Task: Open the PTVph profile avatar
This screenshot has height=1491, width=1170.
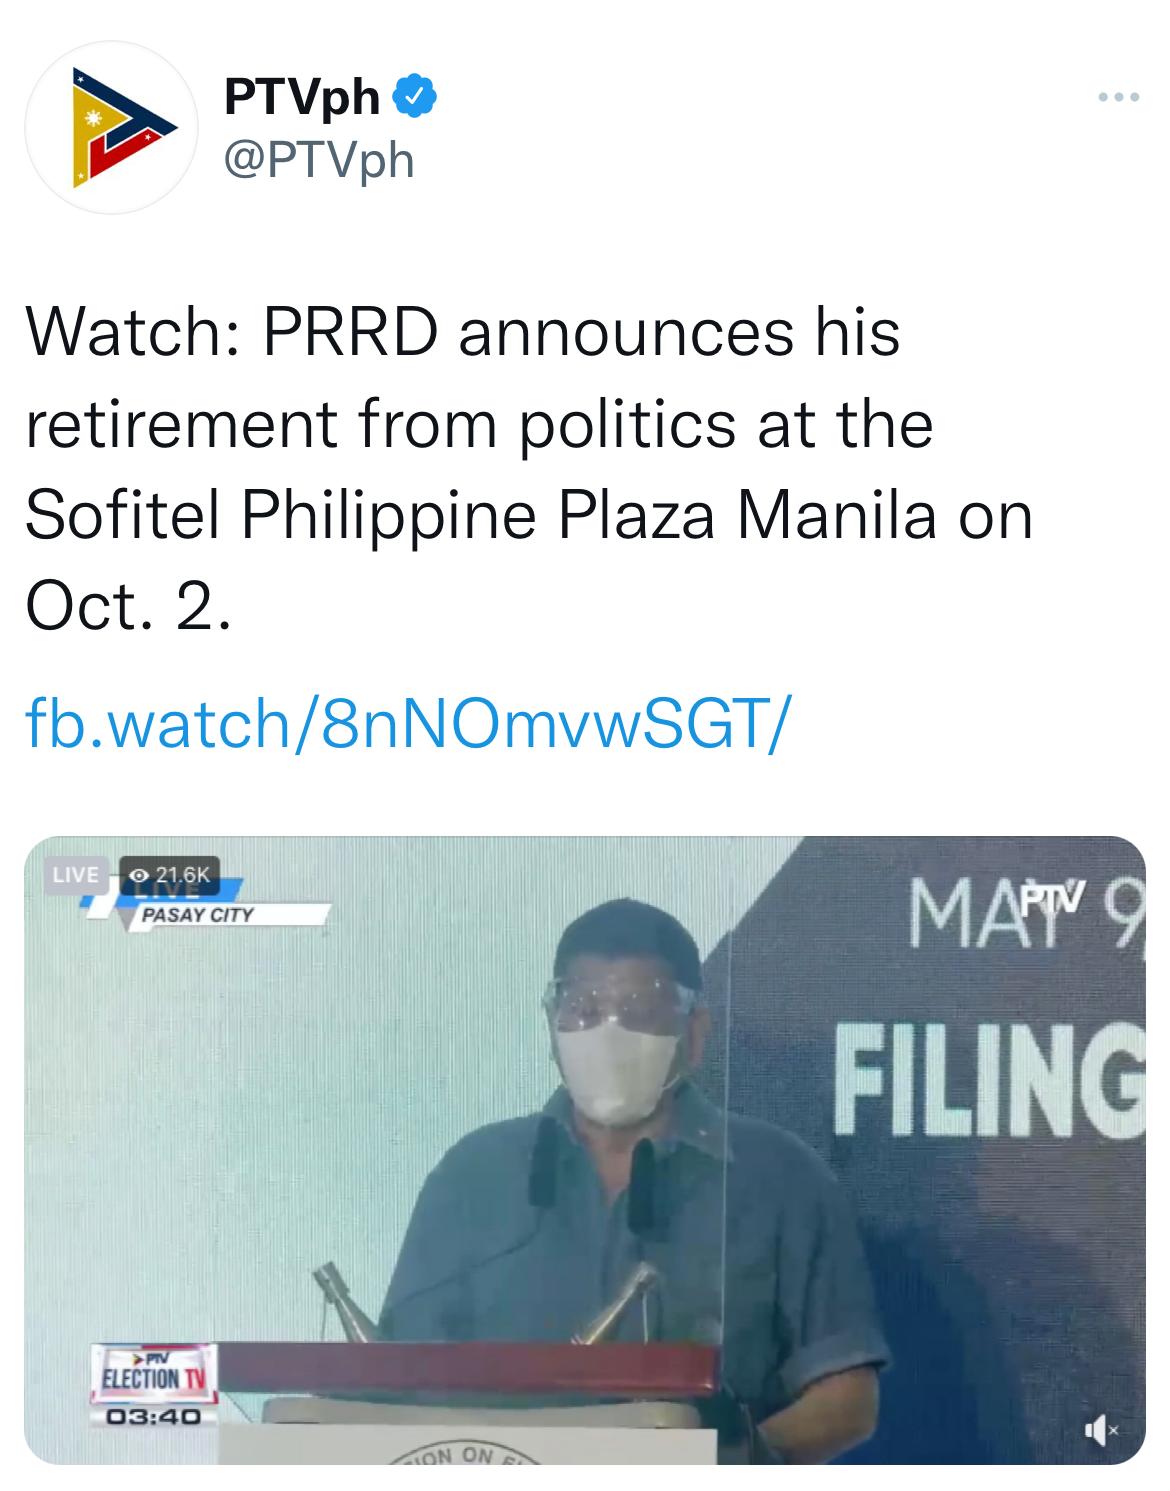Action: pyautogui.click(x=111, y=127)
